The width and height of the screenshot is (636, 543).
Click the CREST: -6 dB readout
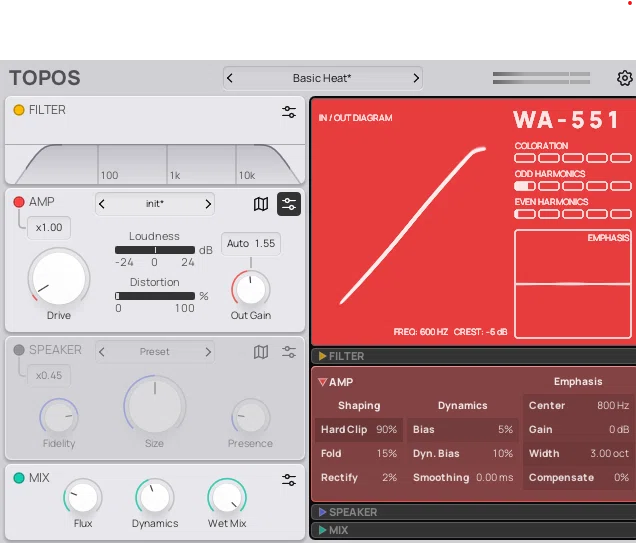480,332
